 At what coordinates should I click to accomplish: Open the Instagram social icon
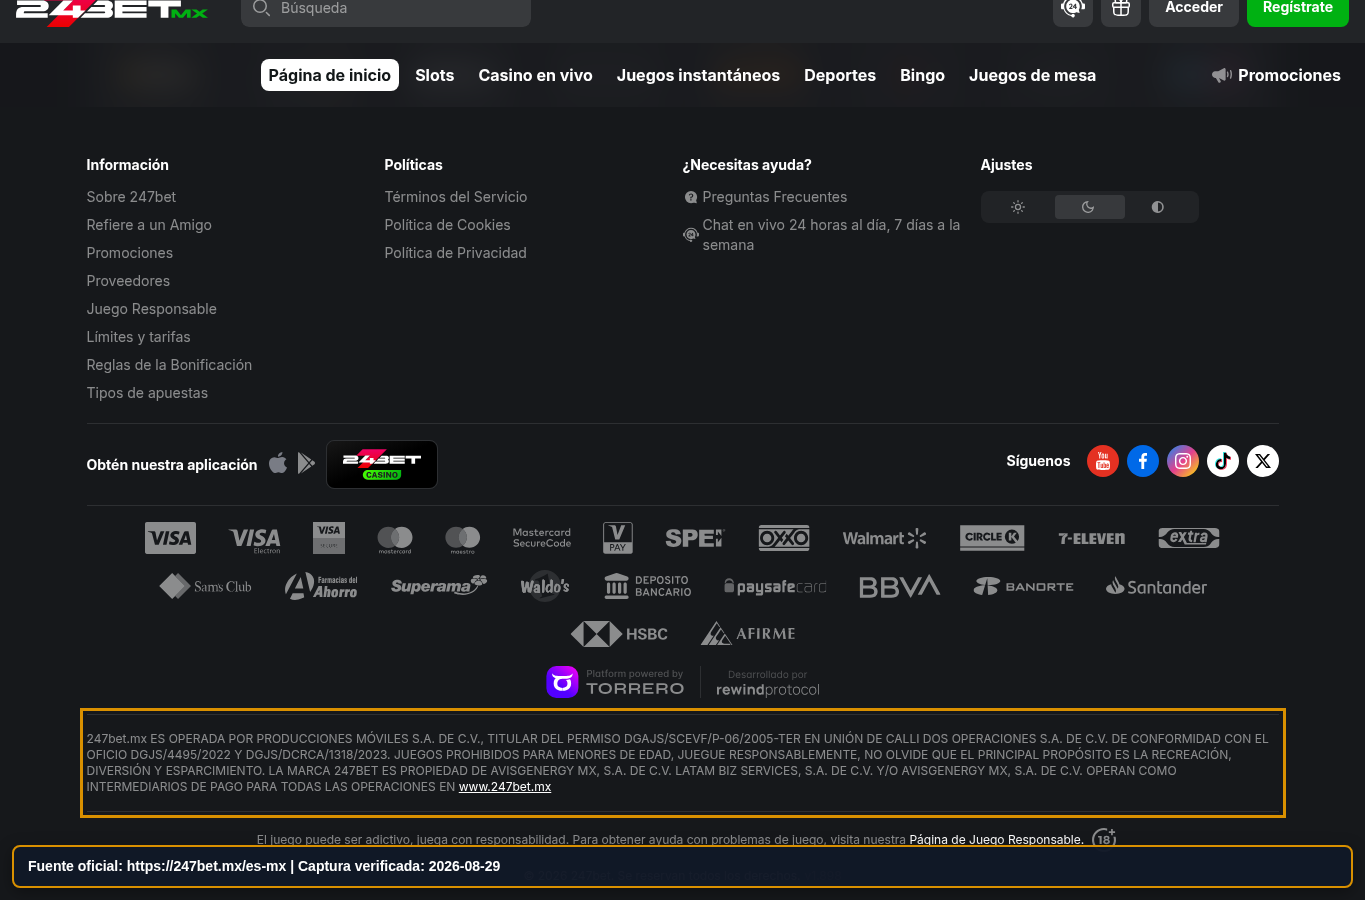(1183, 461)
